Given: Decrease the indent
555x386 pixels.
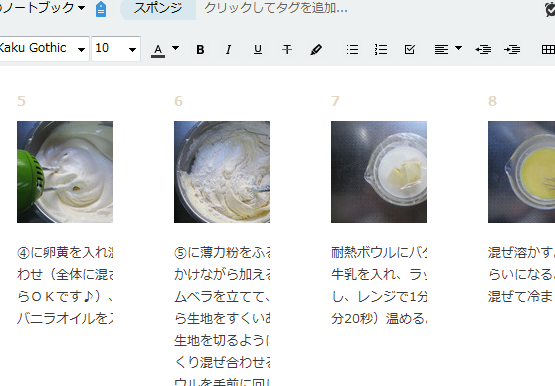Looking at the screenshot, I should (483, 50).
